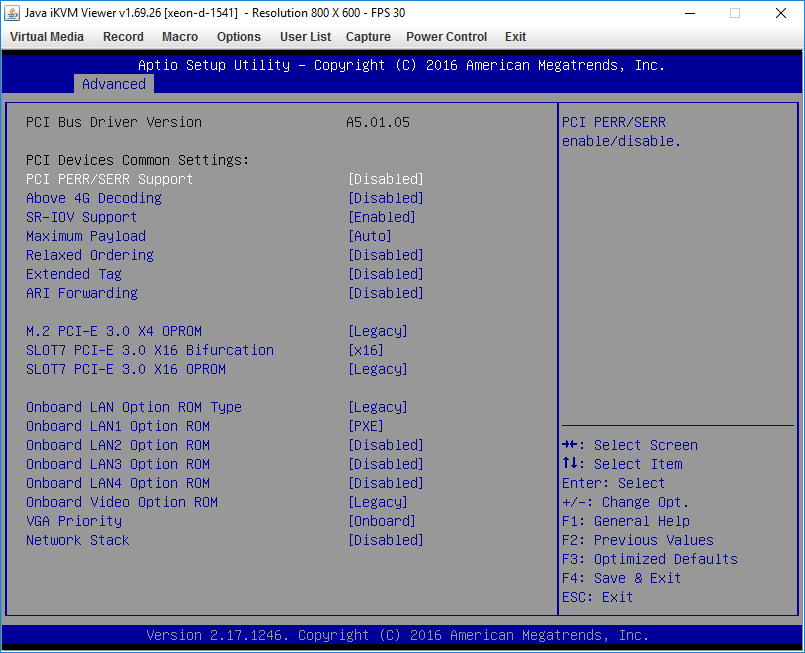The width and height of the screenshot is (805, 653).
Task: Open the Macro menu
Action: [180, 37]
